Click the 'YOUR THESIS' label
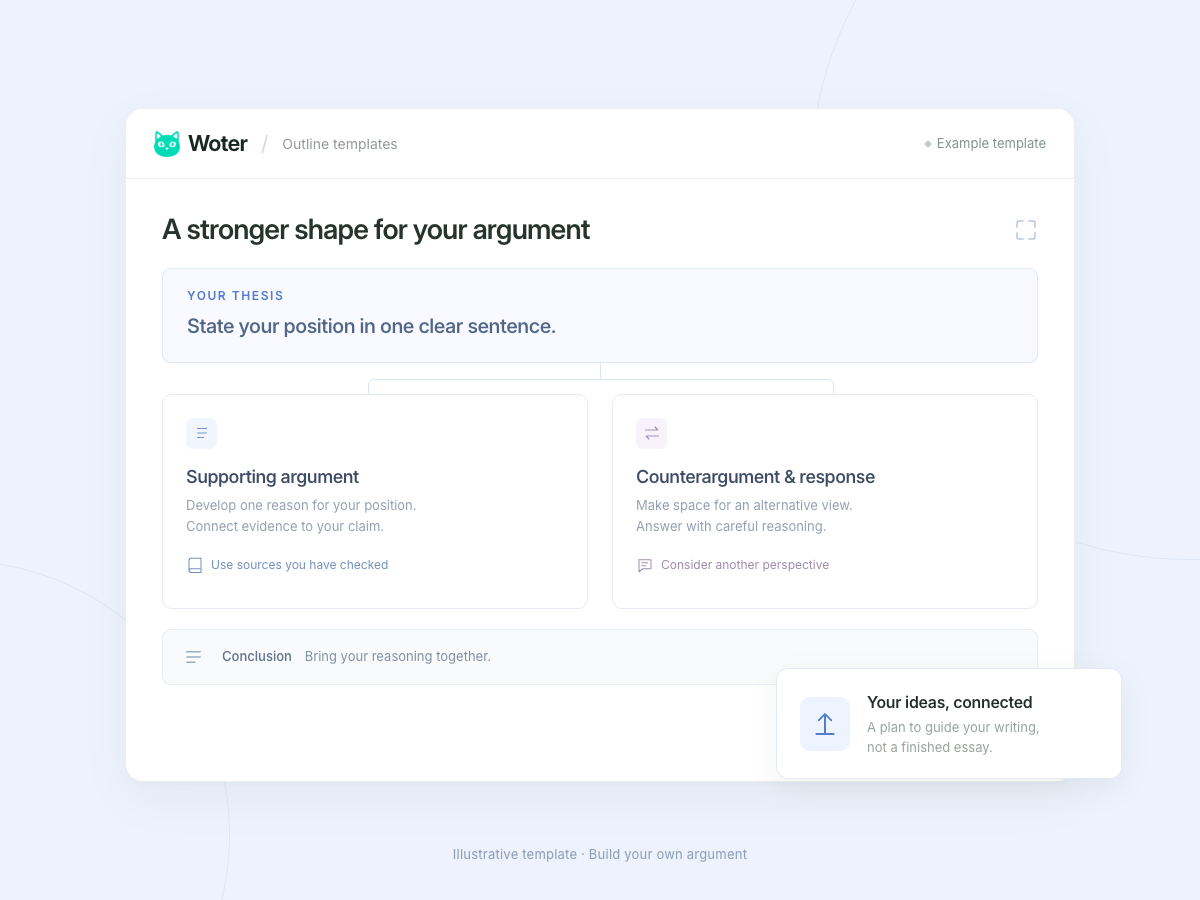The width and height of the screenshot is (1200, 900). pos(235,296)
